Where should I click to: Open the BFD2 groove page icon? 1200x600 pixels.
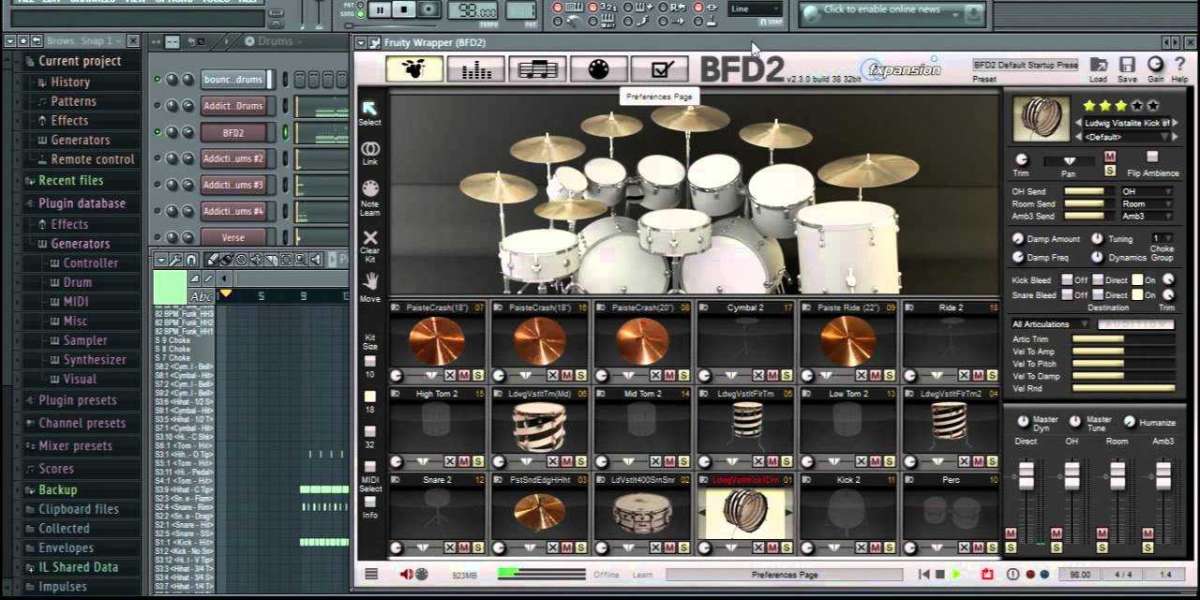pyautogui.click(x=537, y=69)
